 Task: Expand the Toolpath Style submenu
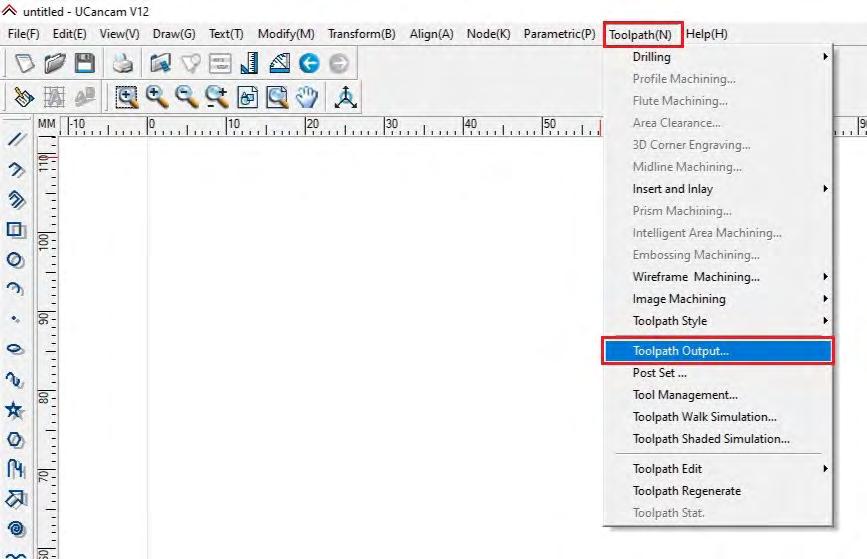pos(719,321)
